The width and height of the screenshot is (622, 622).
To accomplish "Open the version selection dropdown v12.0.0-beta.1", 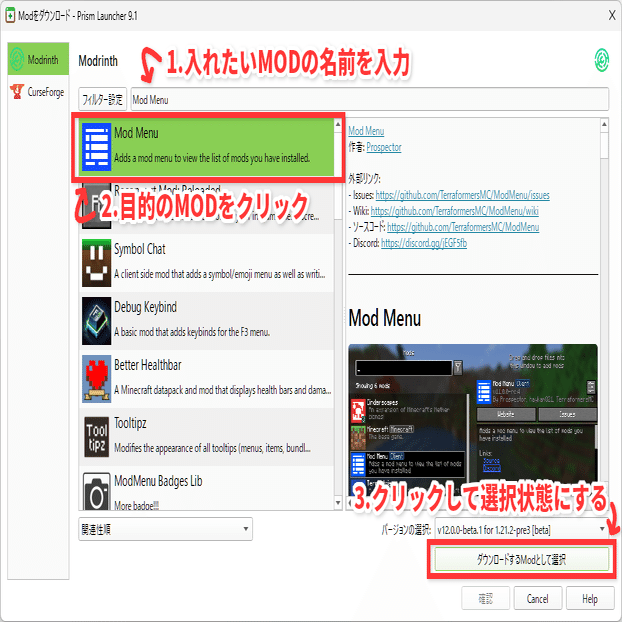I will (522, 529).
